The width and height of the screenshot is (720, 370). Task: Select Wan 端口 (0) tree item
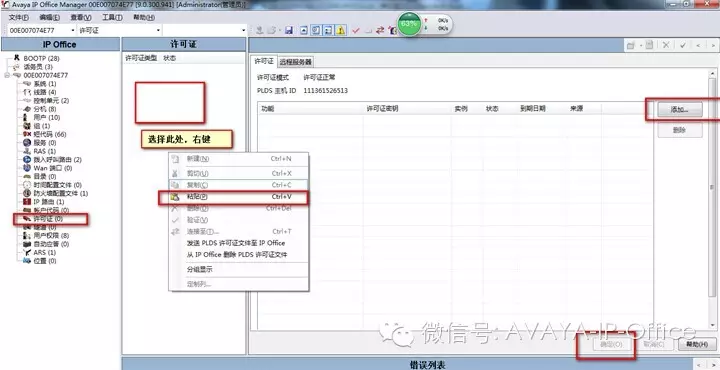[53, 168]
